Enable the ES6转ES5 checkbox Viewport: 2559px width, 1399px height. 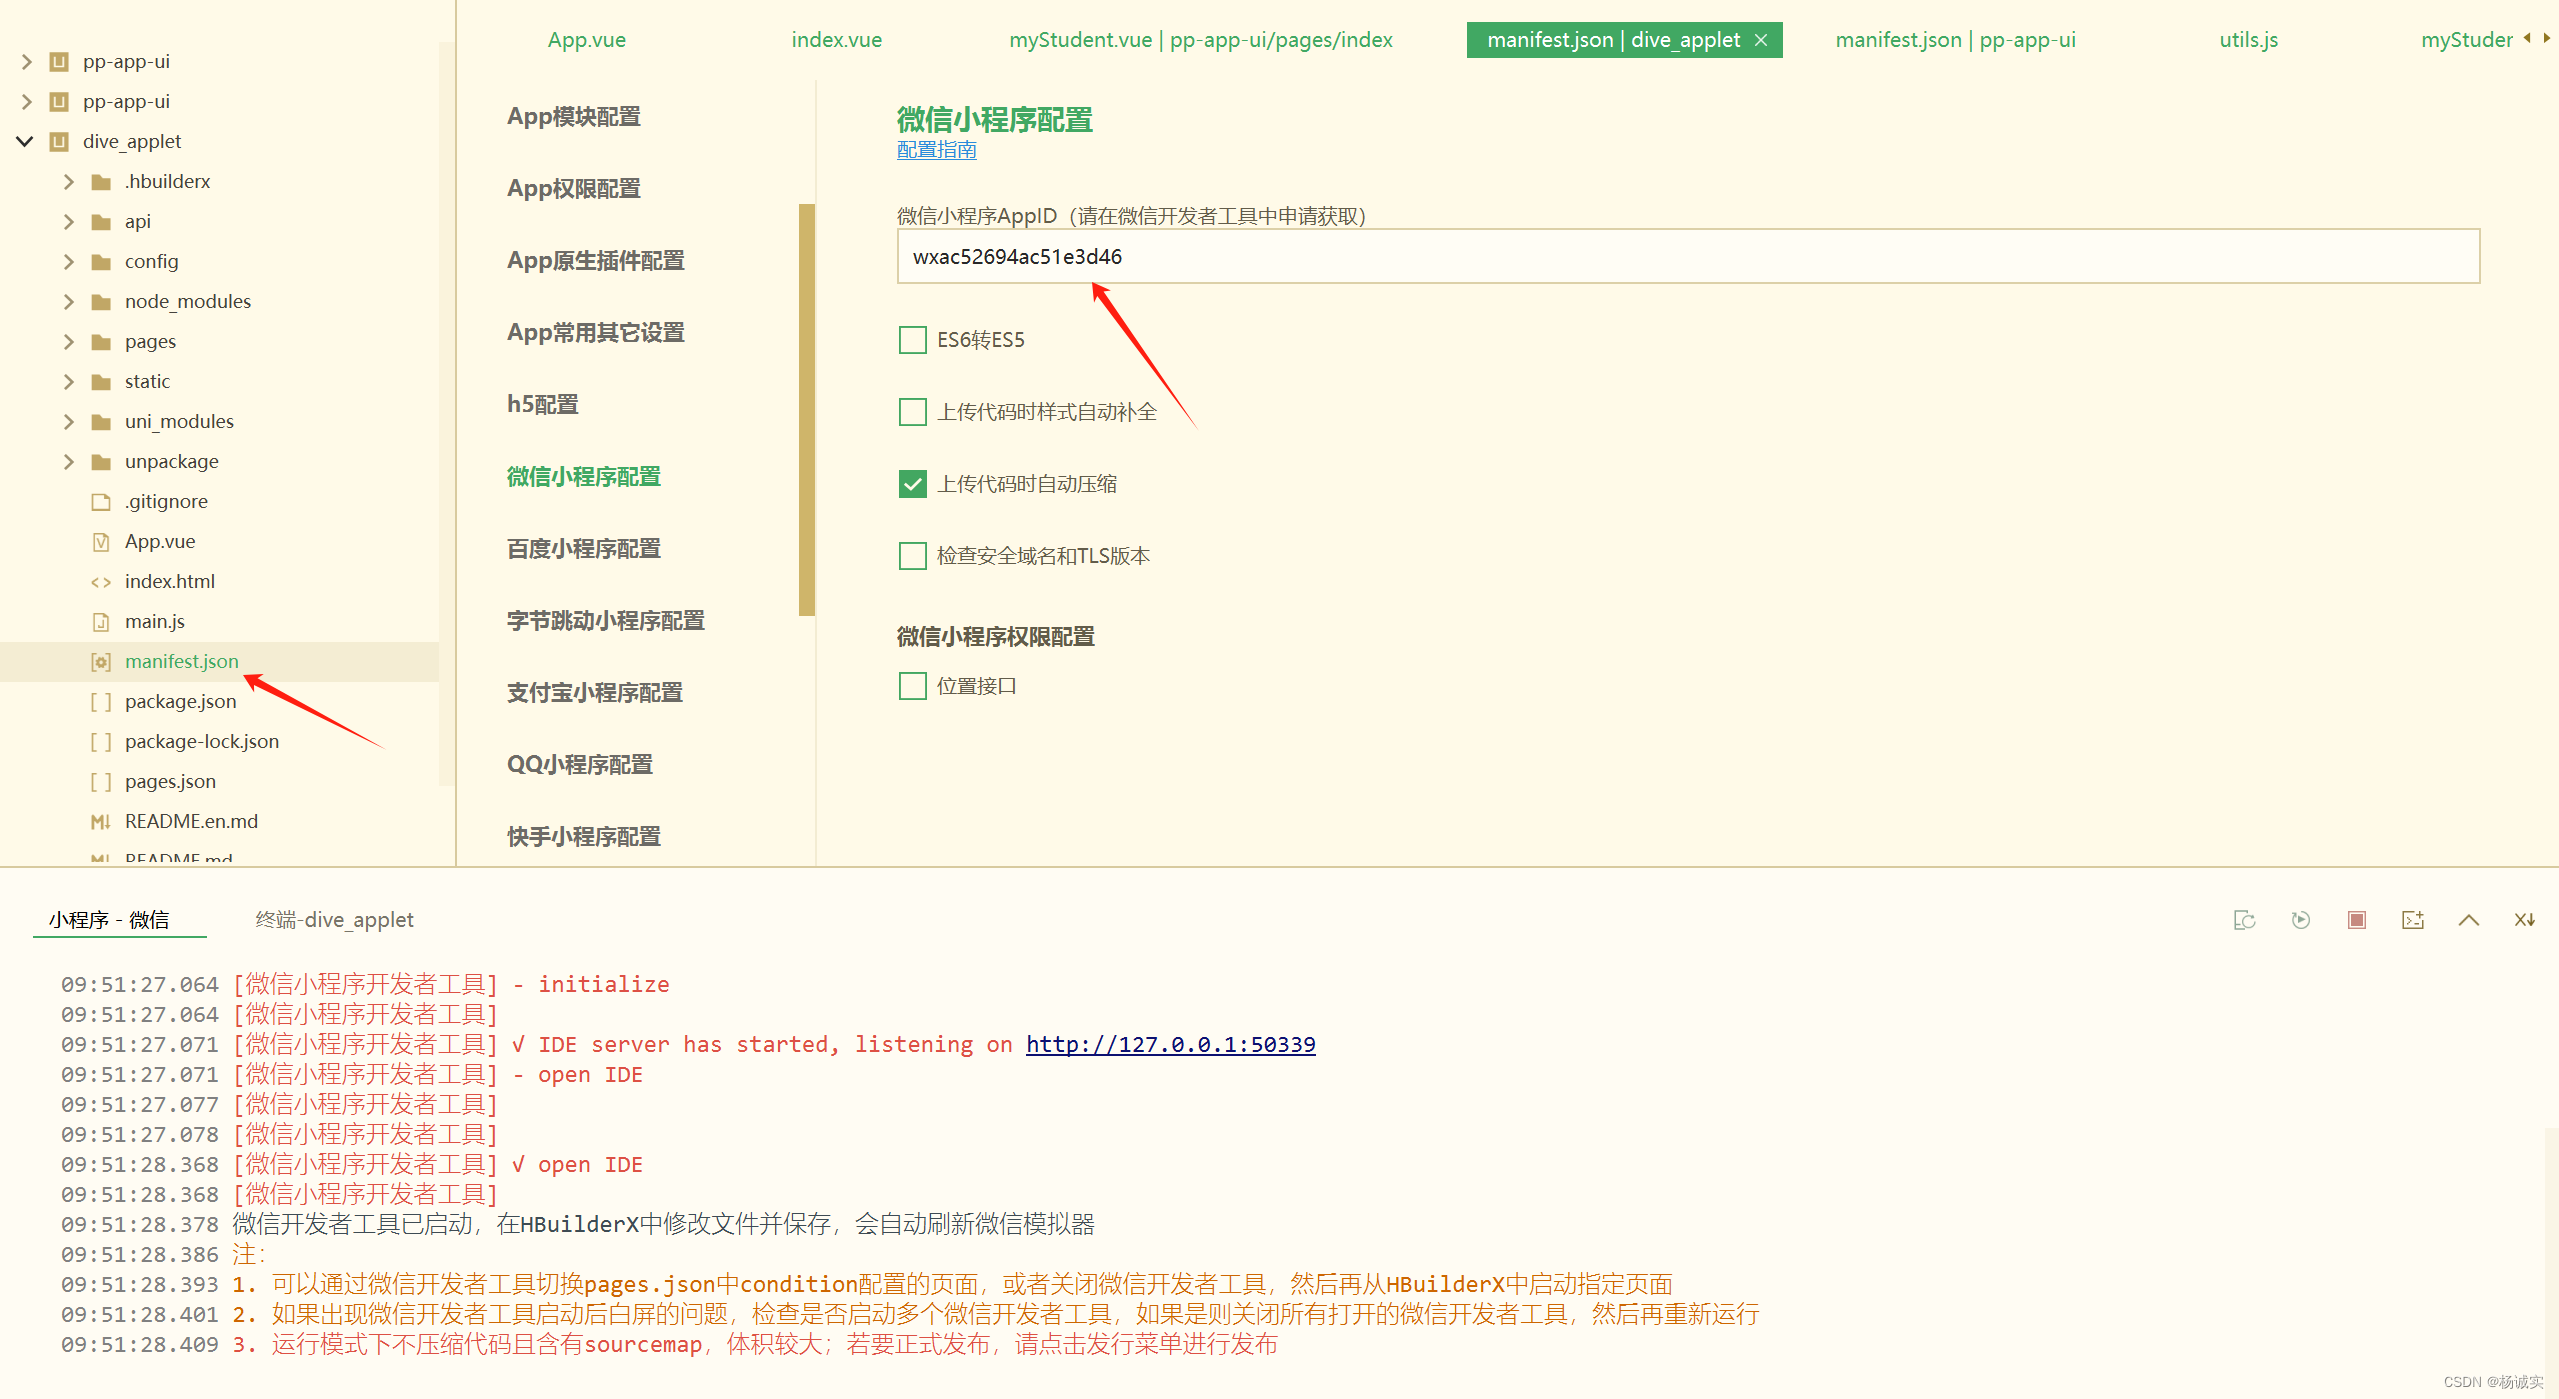[912, 340]
